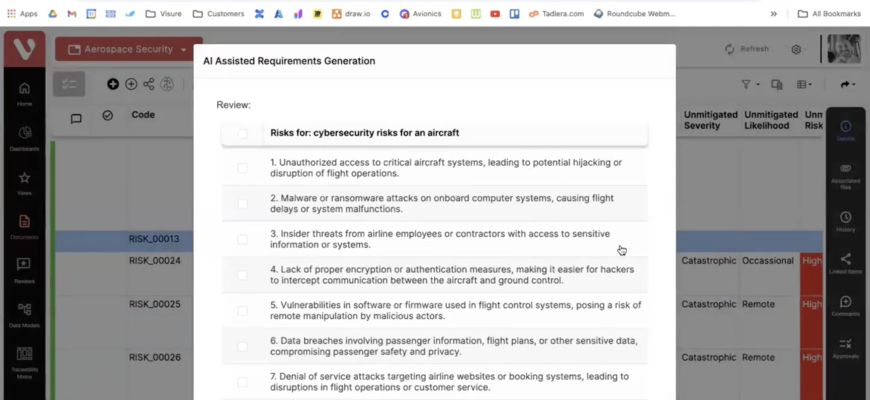Select the RISK_00013 table row
Screen dimensions: 870x400
point(154,239)
